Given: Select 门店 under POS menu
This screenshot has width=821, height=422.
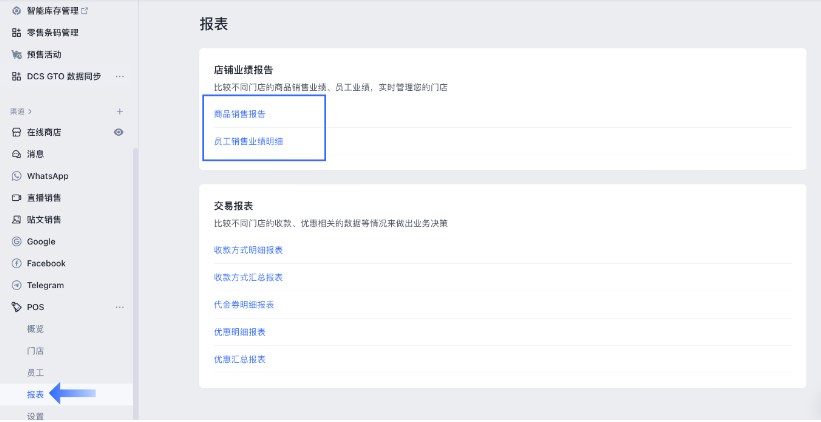Looking at the screenshot, I should 35,351.
